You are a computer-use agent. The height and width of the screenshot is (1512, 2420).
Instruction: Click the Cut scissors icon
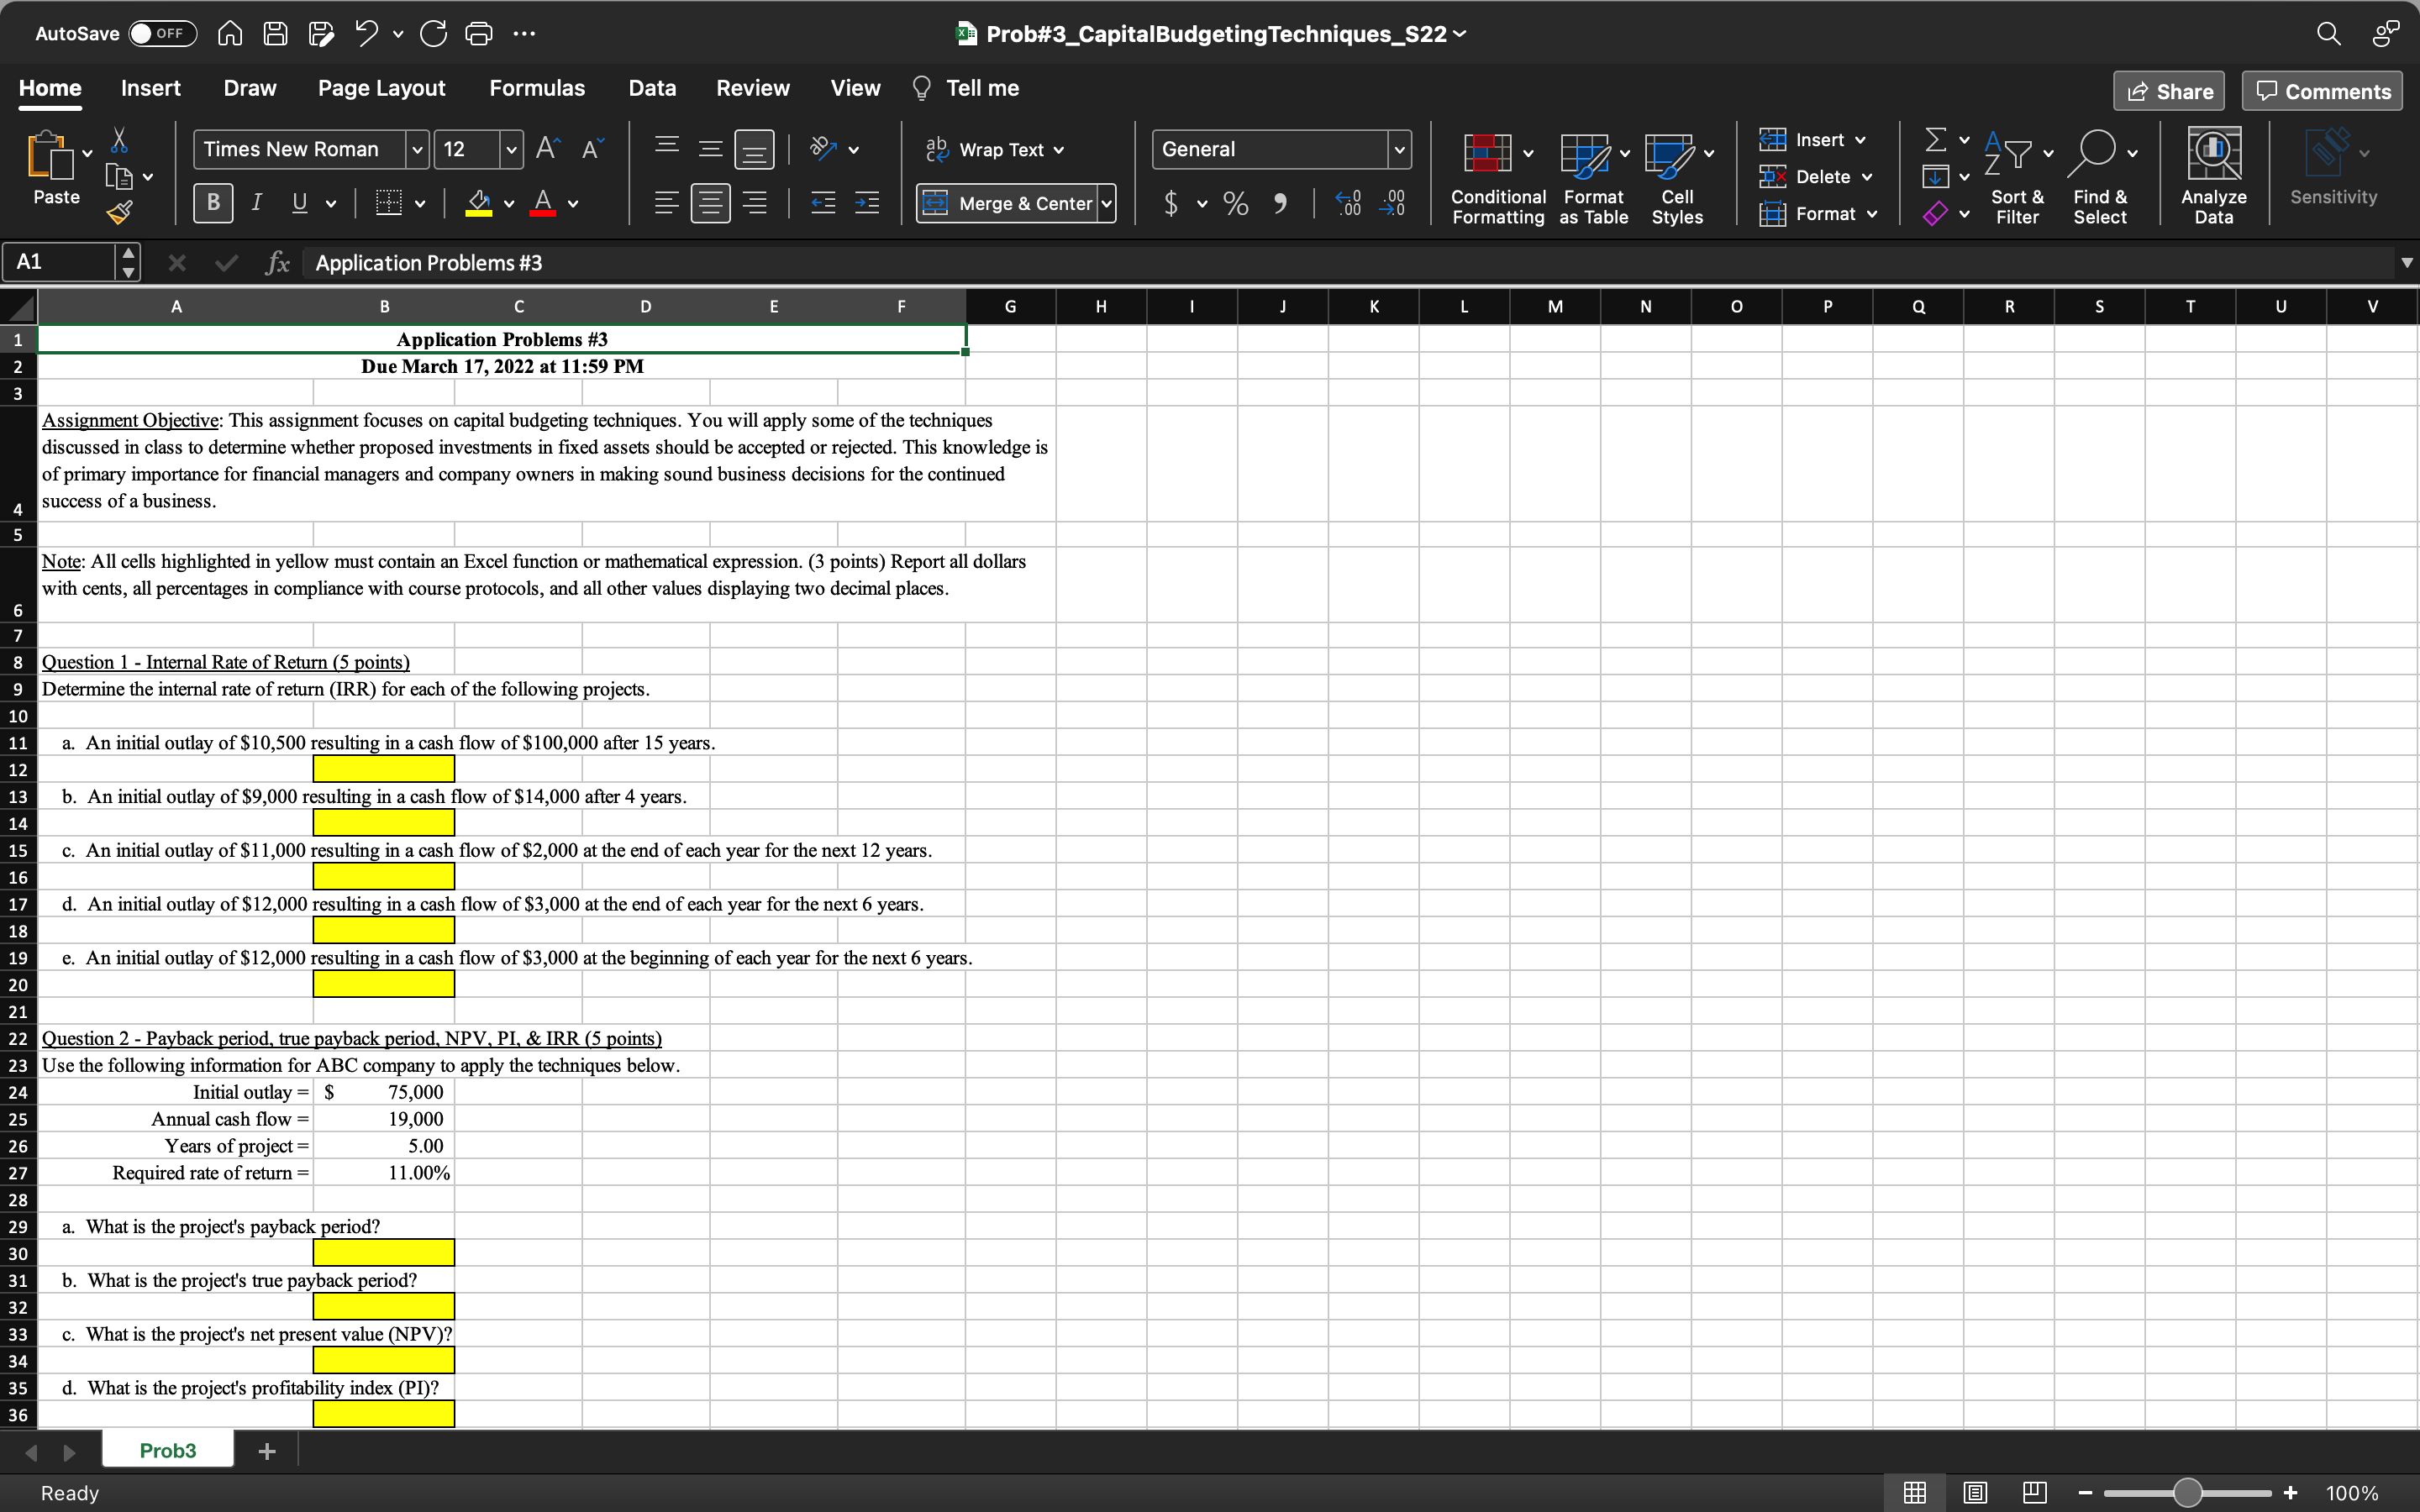tap(119, 140)
